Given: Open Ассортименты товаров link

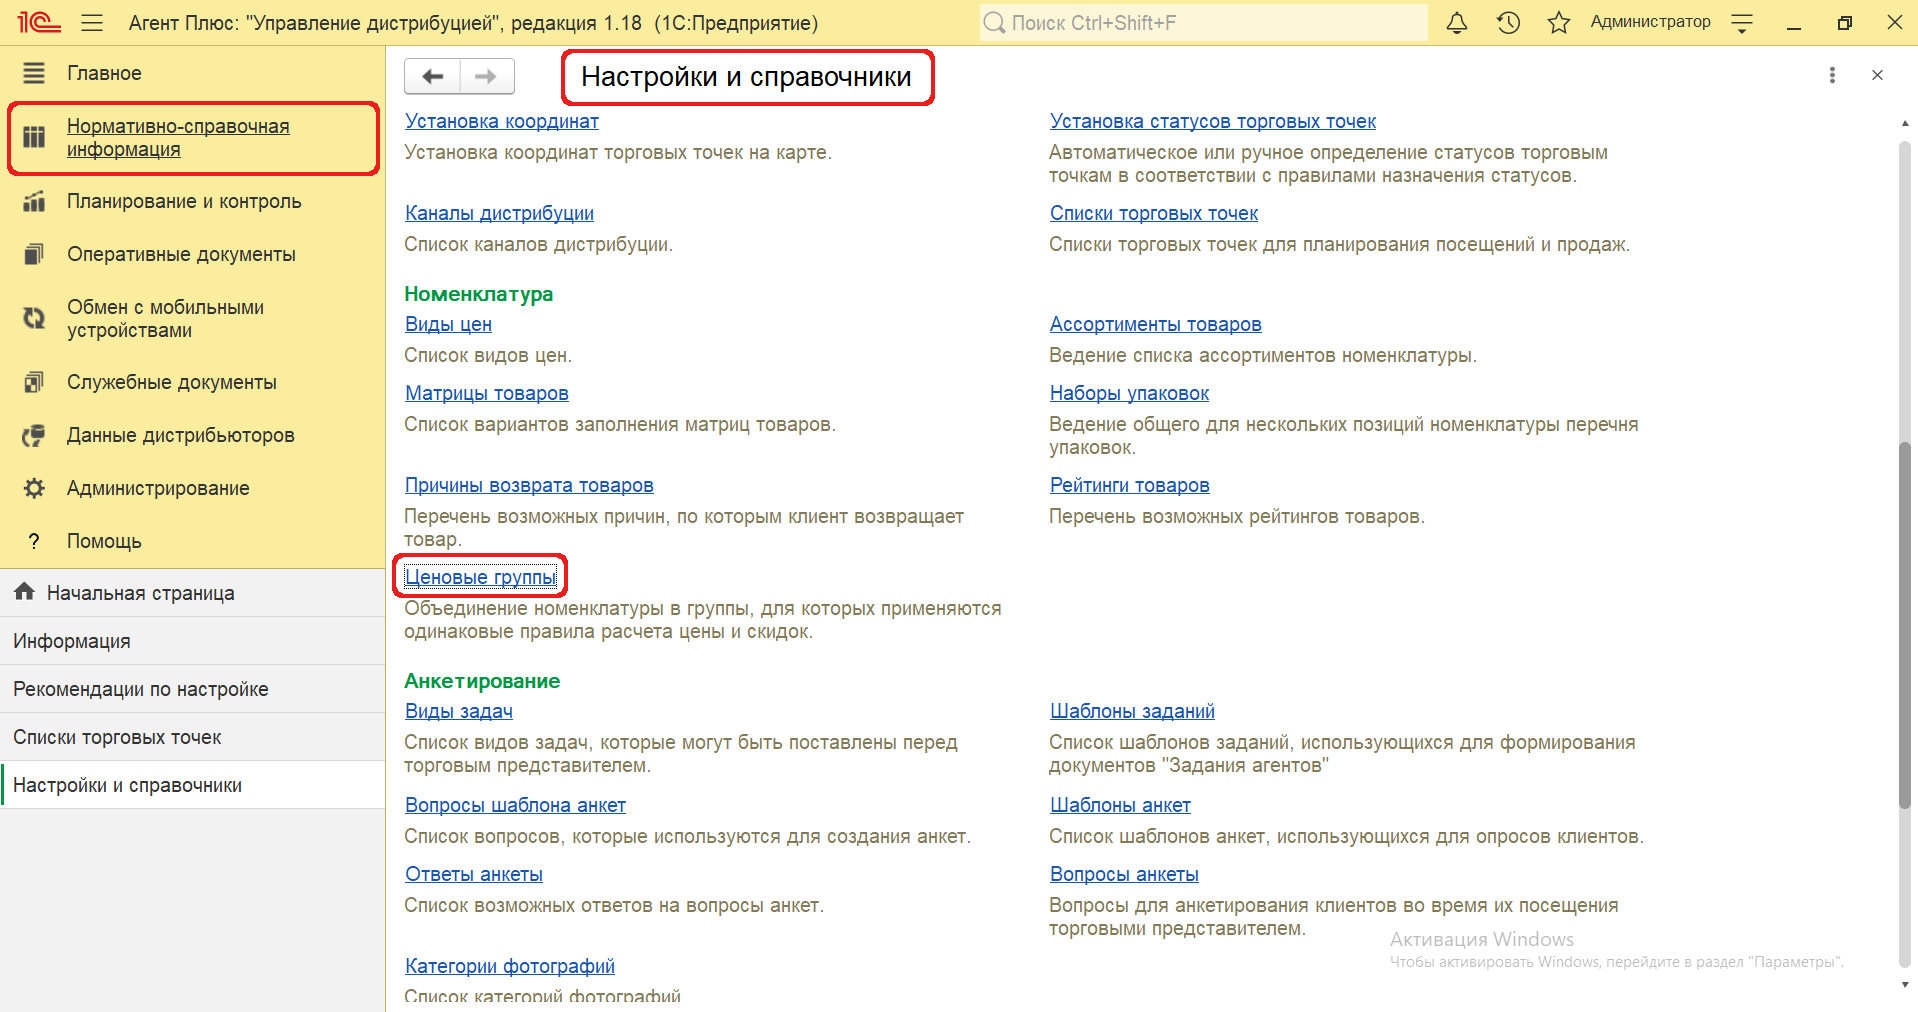Looking at the screenshot, I should point(1155,324).
